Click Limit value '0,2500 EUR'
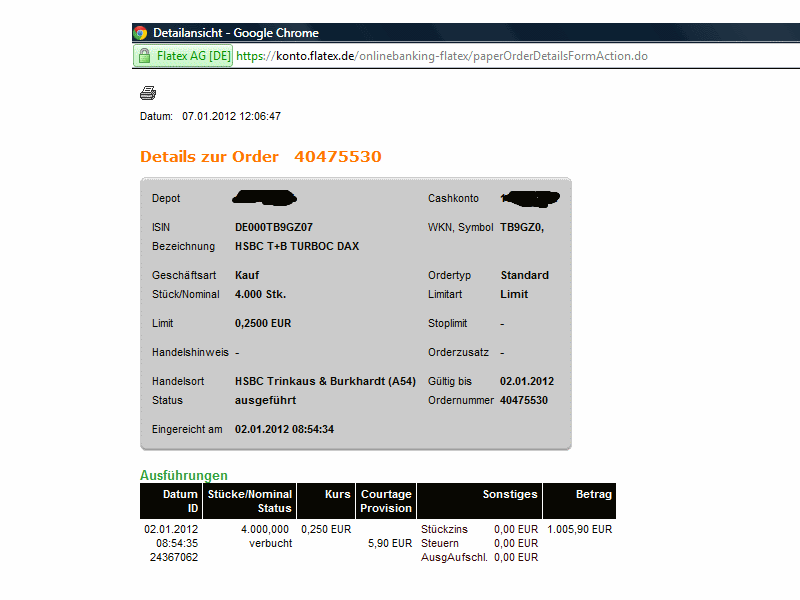 pyautogui.click(x=263, y=323)
